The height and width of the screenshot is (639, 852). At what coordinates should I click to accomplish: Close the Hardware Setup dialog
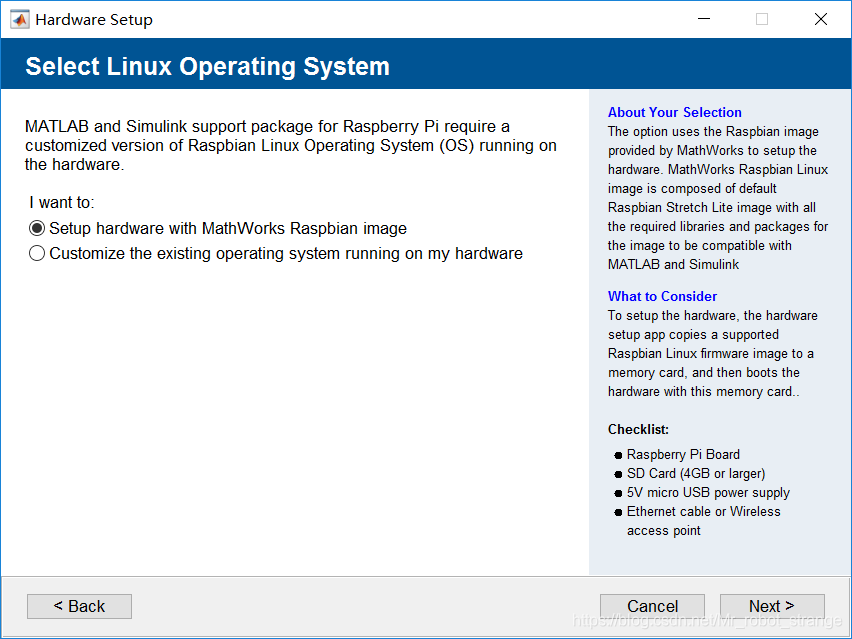[x=821, y=19]
